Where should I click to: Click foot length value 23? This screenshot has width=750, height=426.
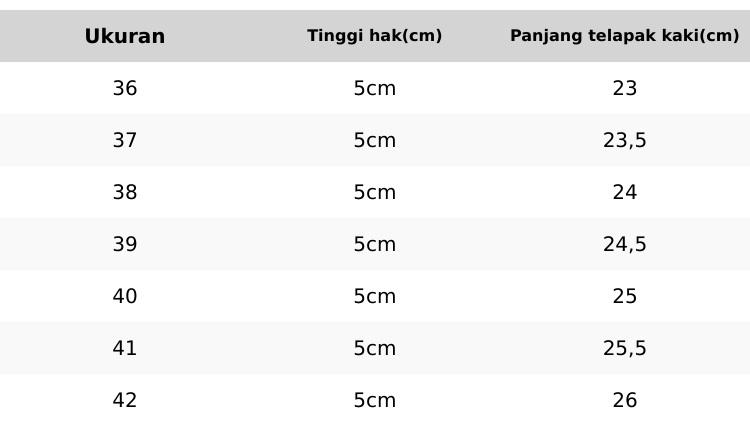(x=625, y=89)
